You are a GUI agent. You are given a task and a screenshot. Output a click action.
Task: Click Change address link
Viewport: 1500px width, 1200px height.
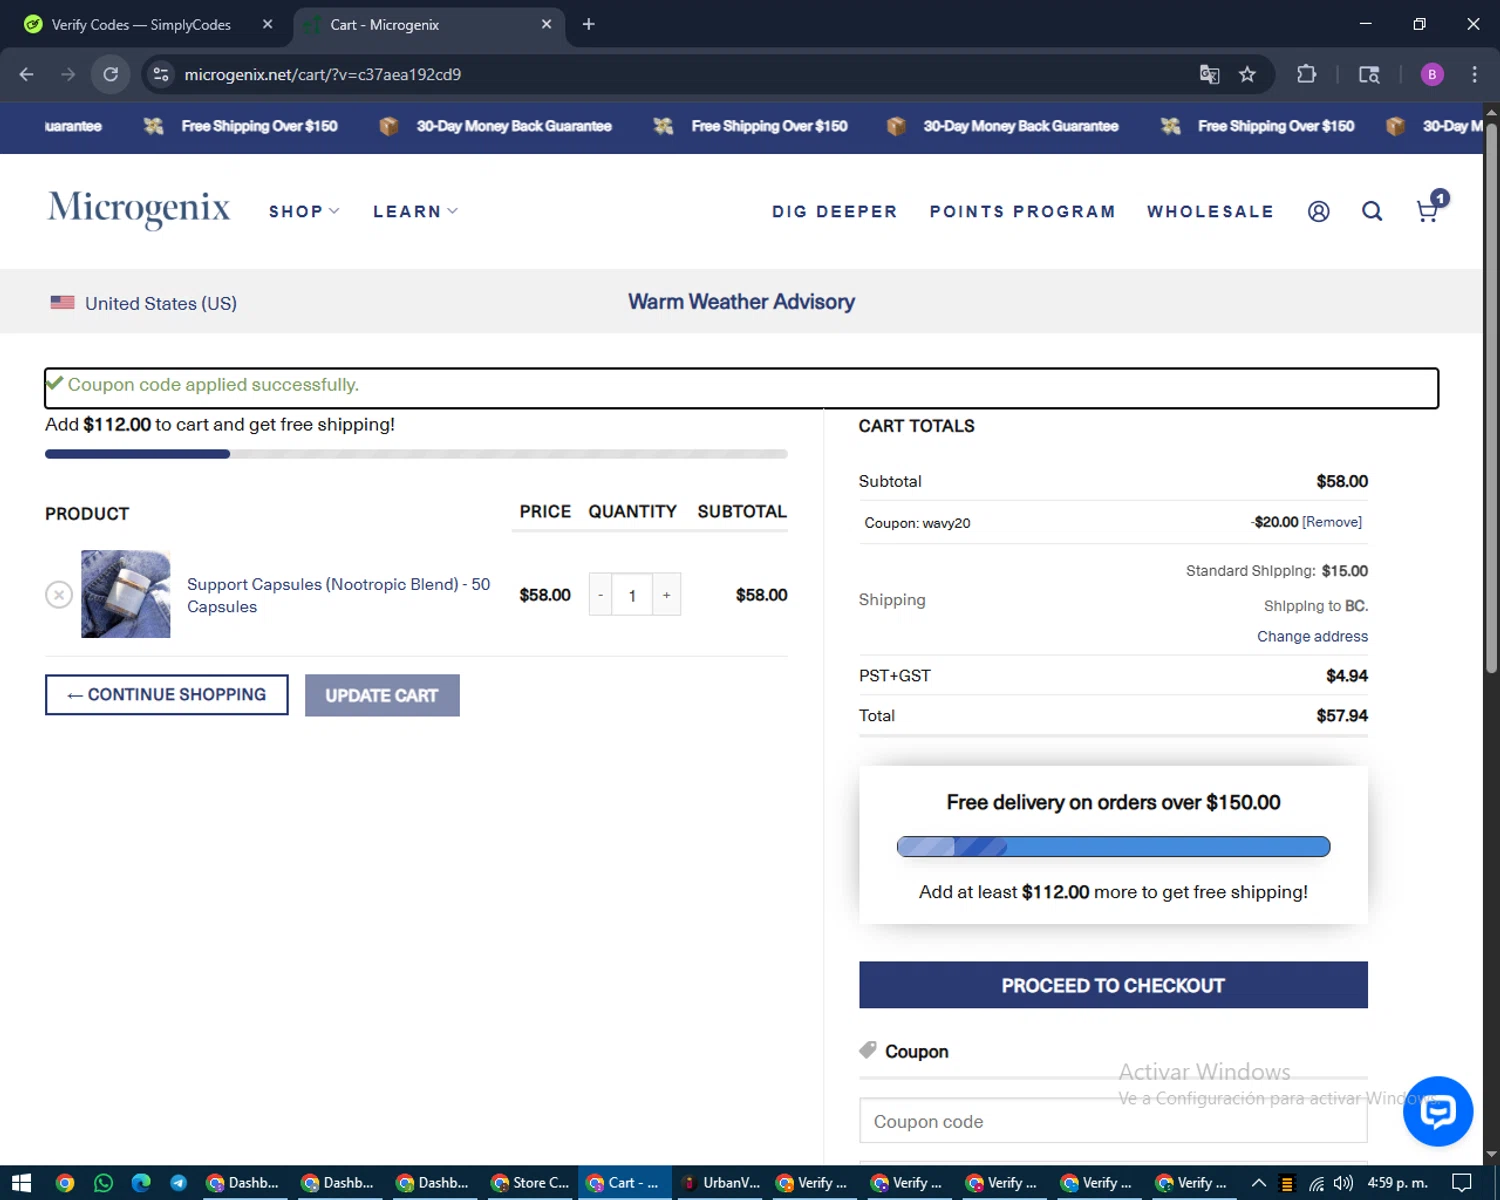coord(1312,636)
